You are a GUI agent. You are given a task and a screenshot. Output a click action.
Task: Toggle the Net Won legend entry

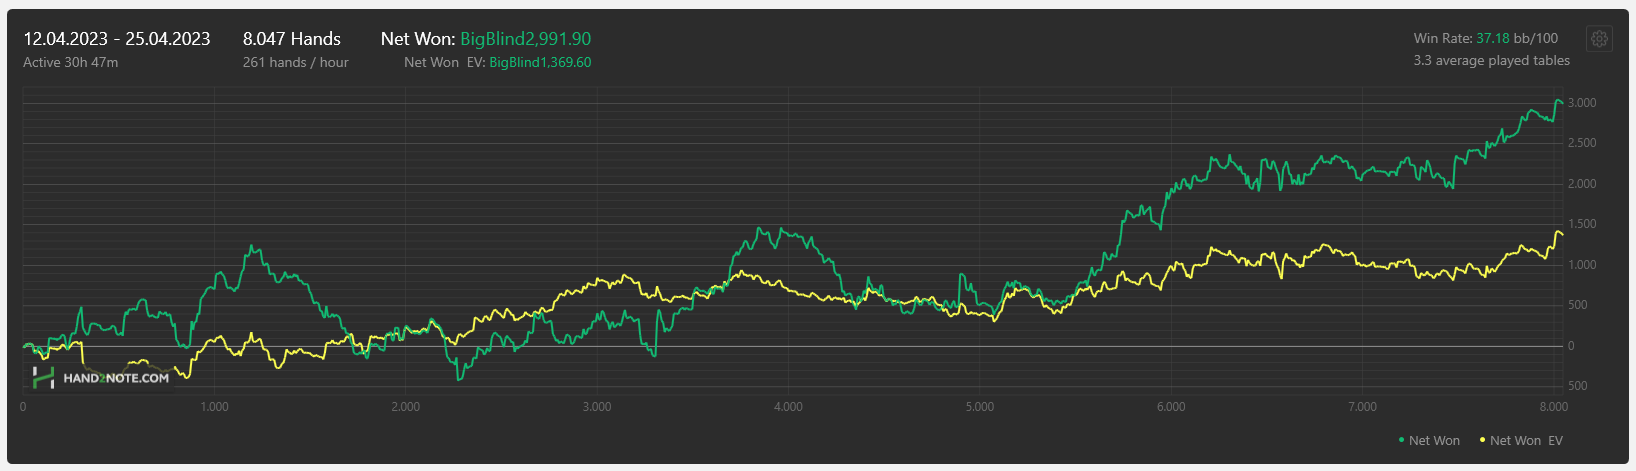(x=1429, y=440)
